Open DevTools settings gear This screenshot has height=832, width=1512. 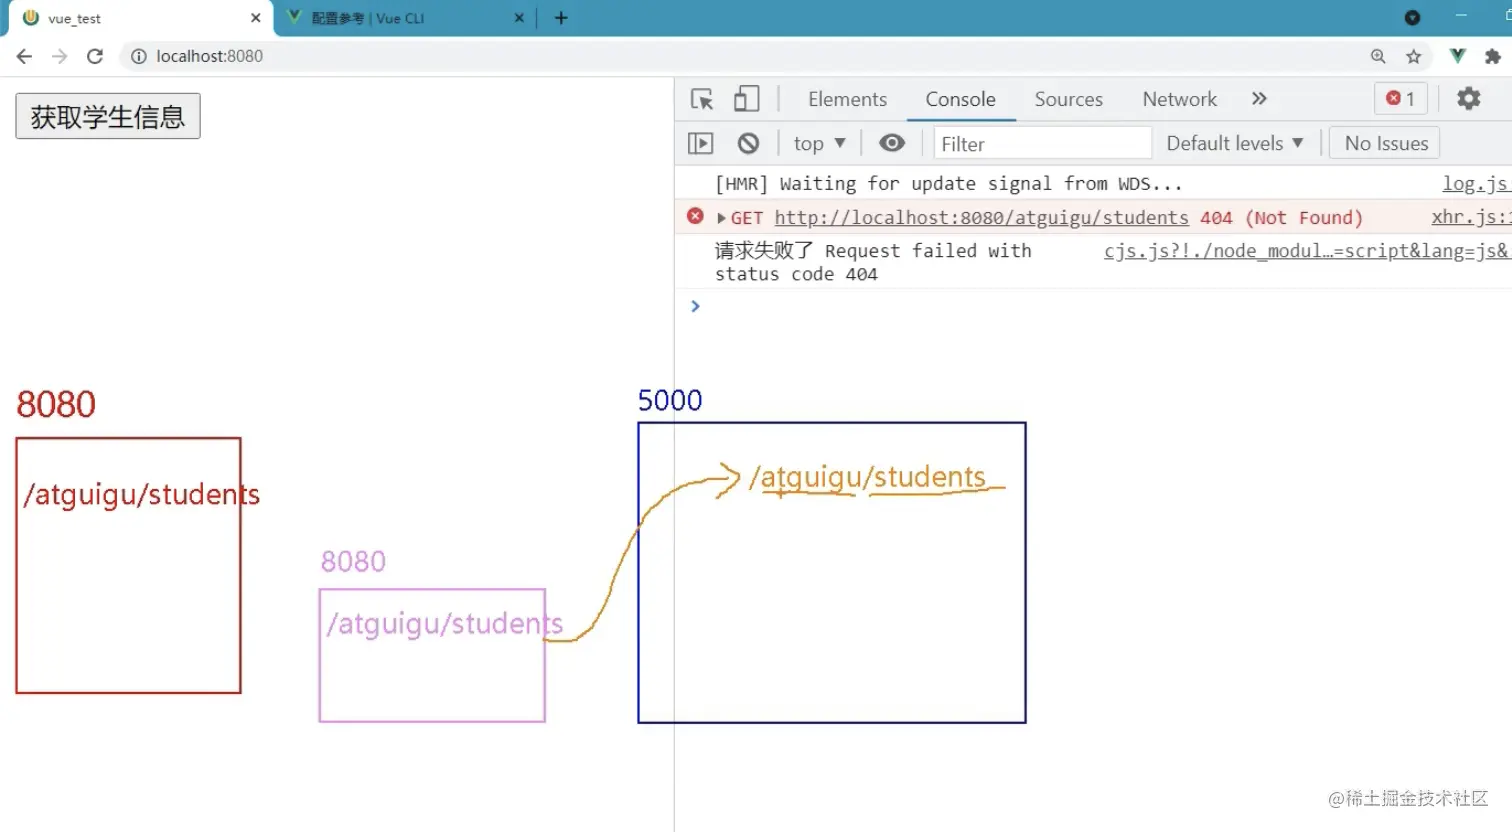coord(1468,98)
